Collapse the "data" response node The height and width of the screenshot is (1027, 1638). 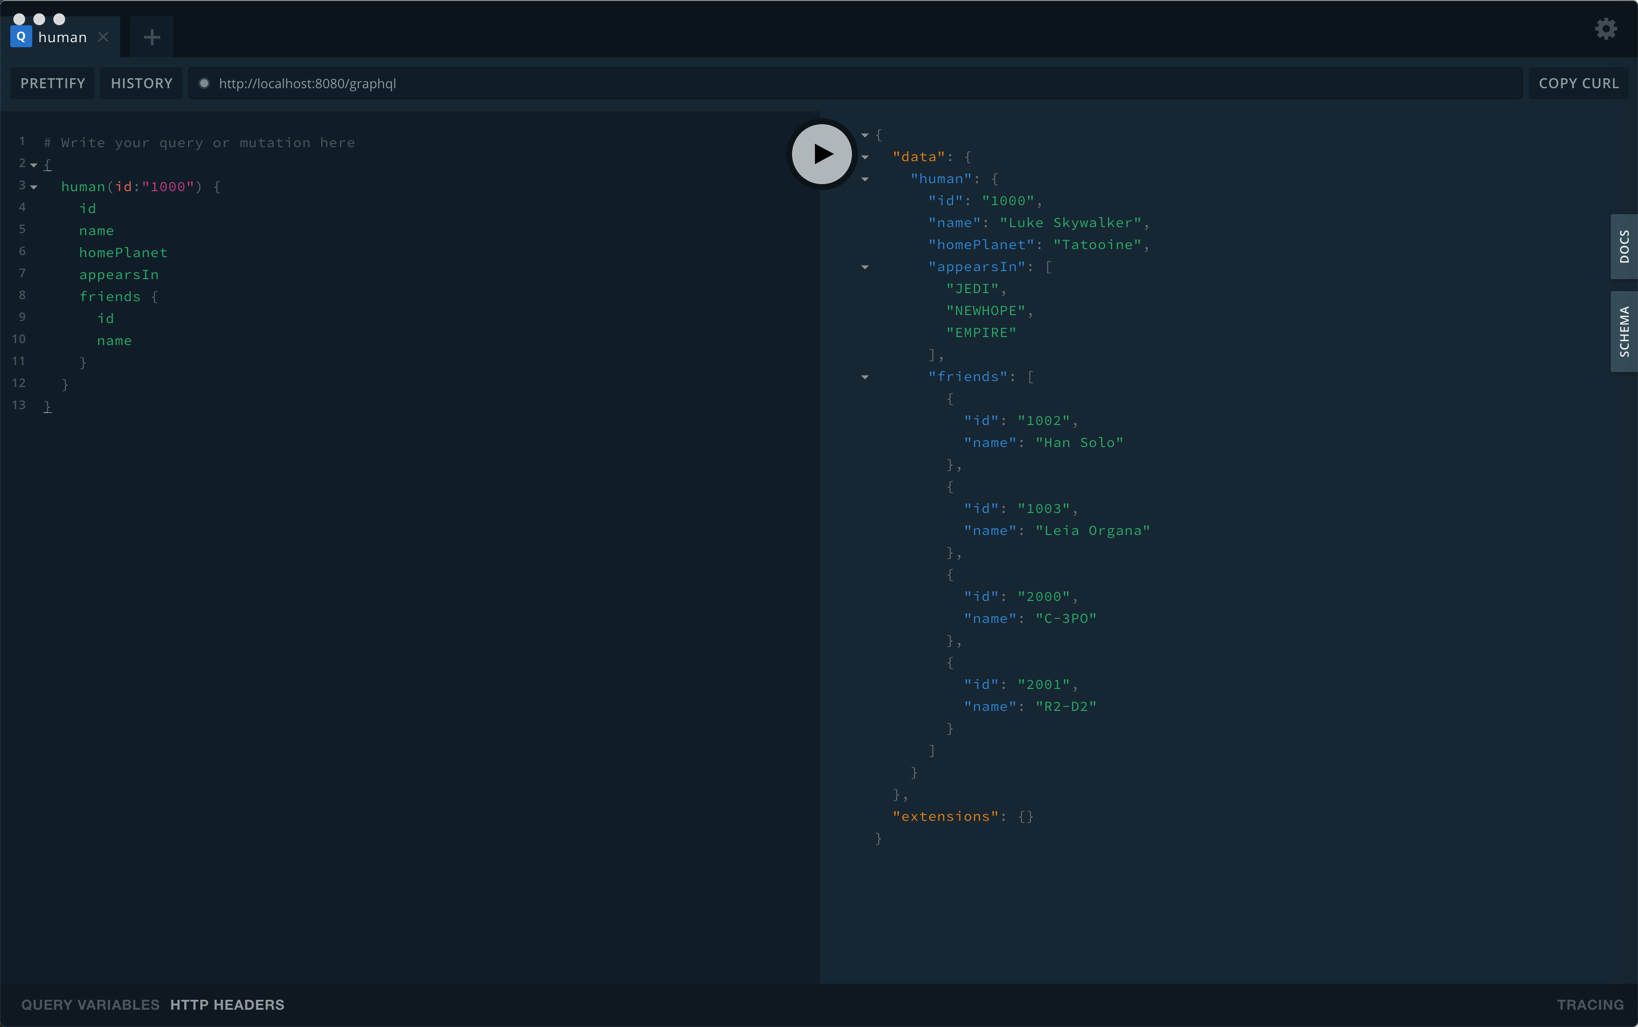[x=865, y=157]
